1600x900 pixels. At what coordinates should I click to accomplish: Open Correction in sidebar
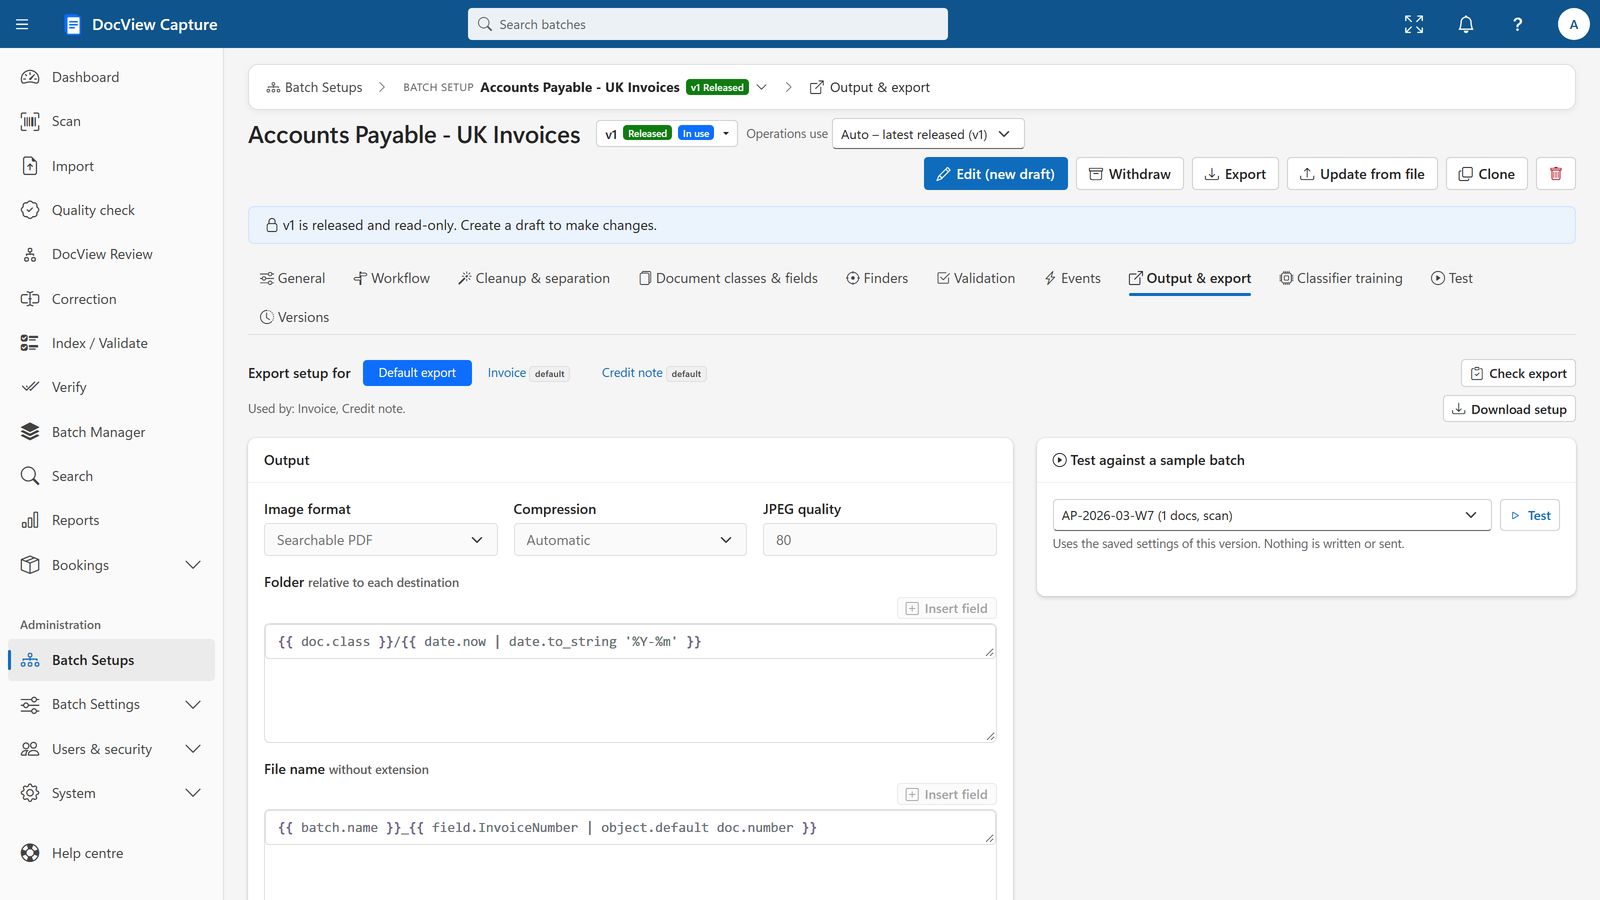coord(111,299)
